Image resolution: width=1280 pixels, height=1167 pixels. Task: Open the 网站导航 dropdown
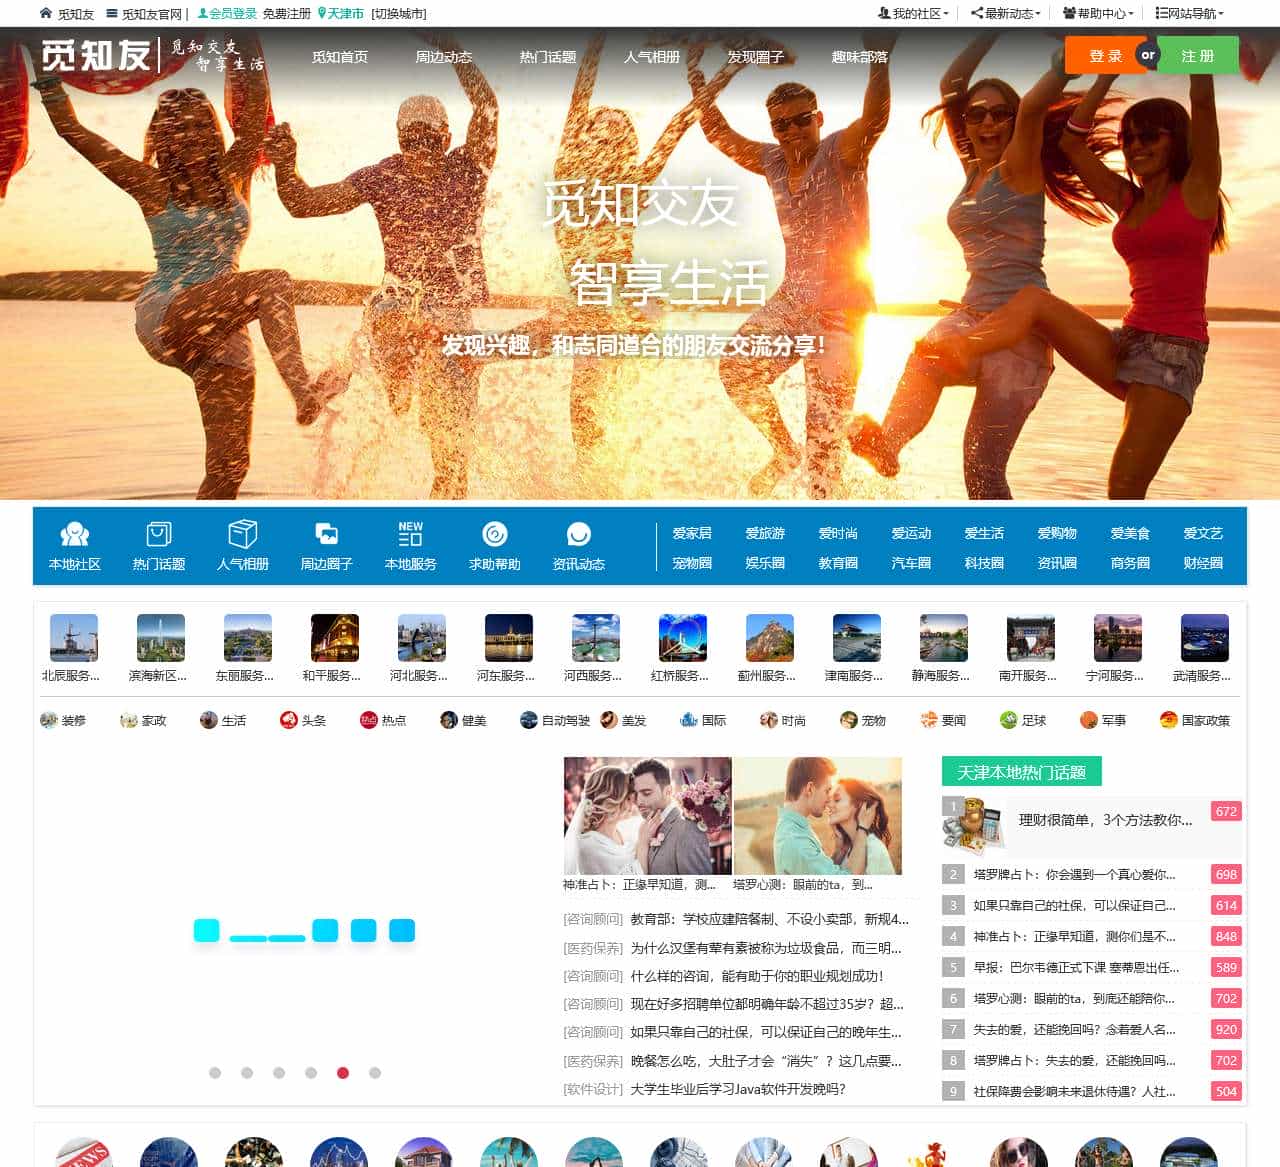pyautogui.click(x=1190, y=13)
